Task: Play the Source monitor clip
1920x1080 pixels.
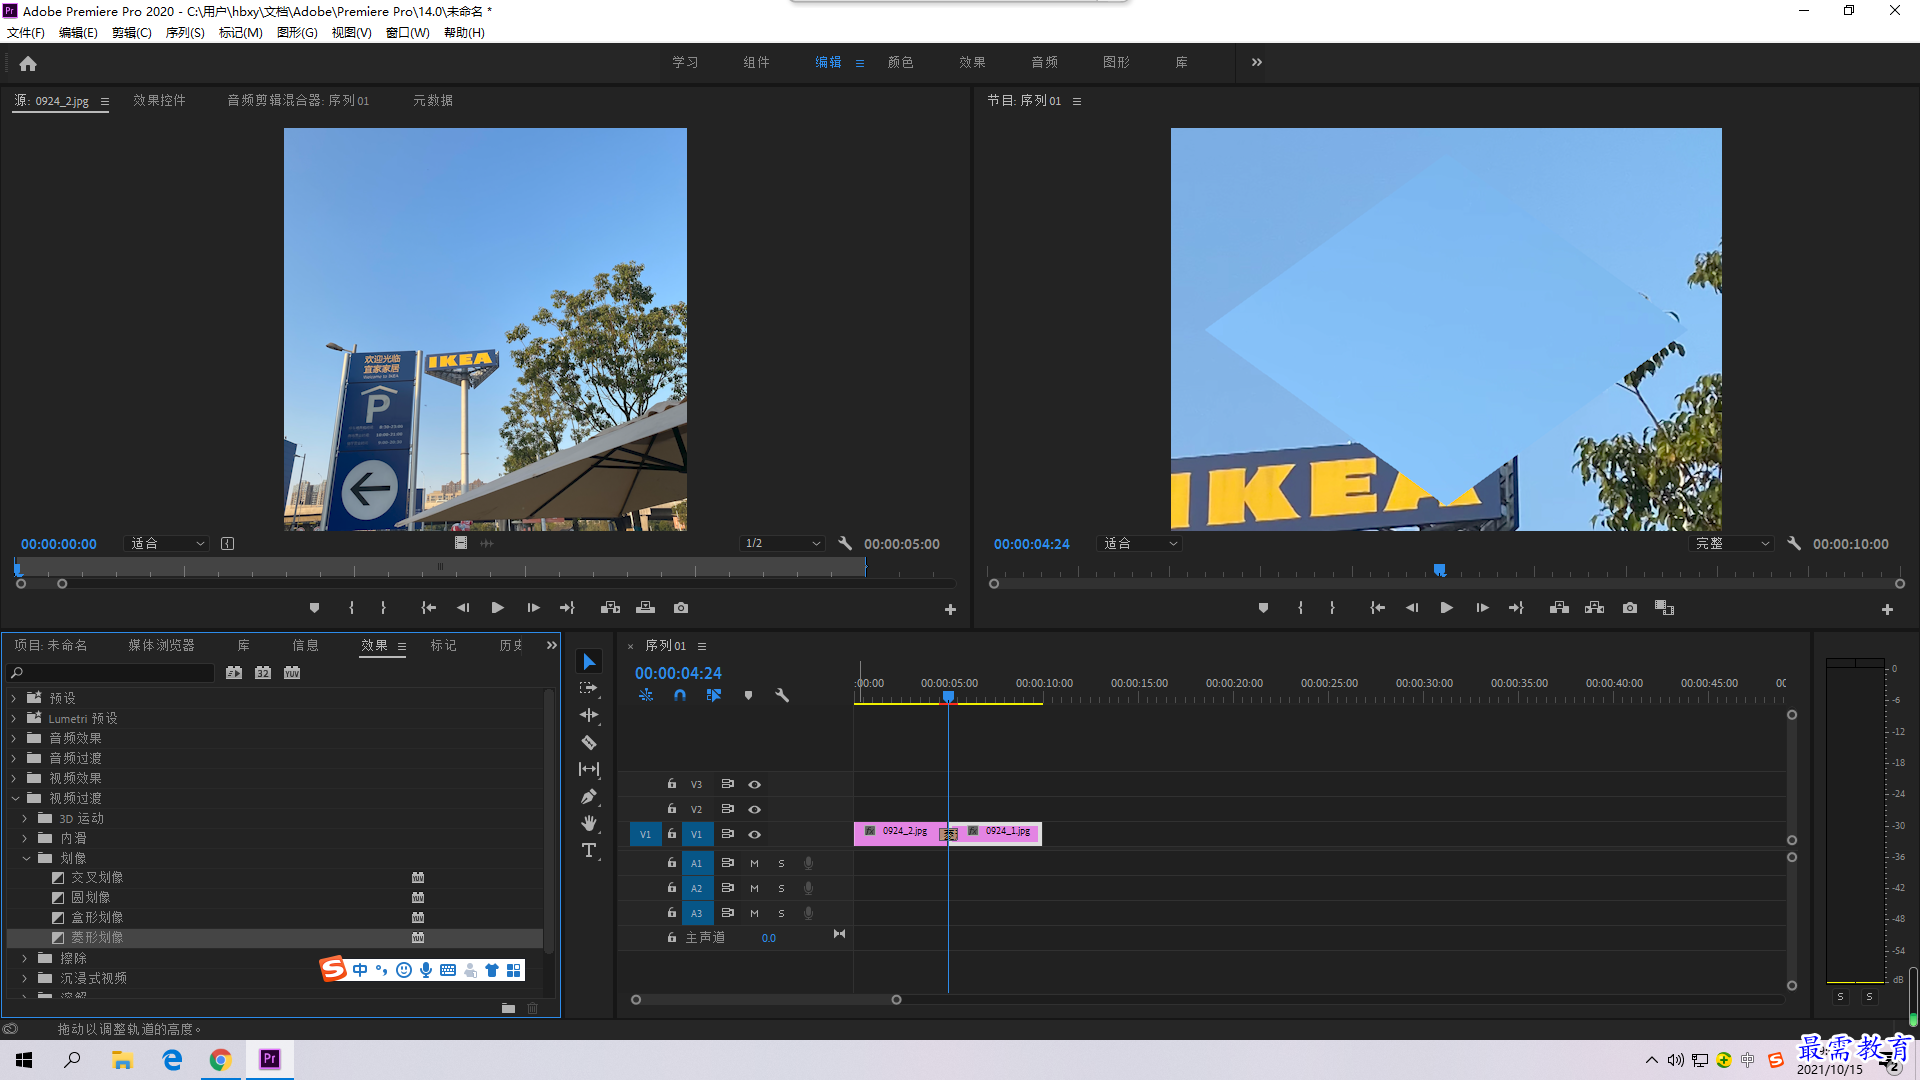Action: point(497,608)
